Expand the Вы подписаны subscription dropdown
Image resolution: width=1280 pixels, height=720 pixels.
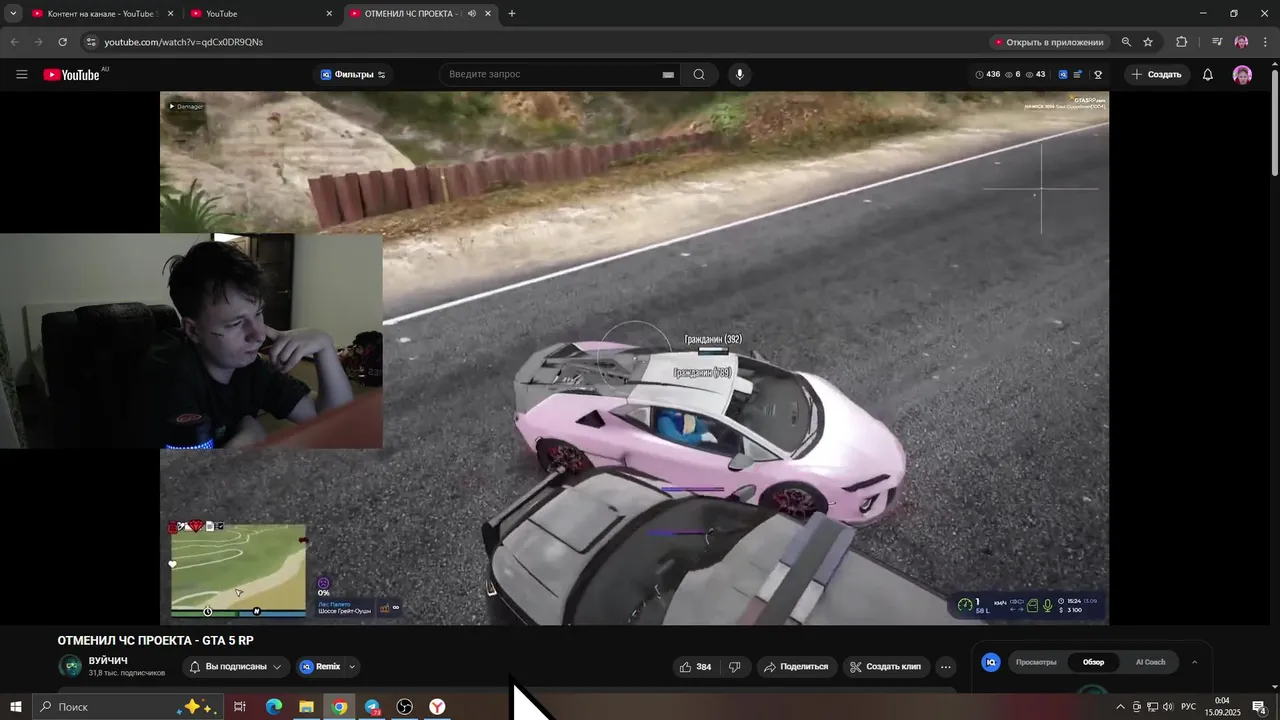click(237, 667)
